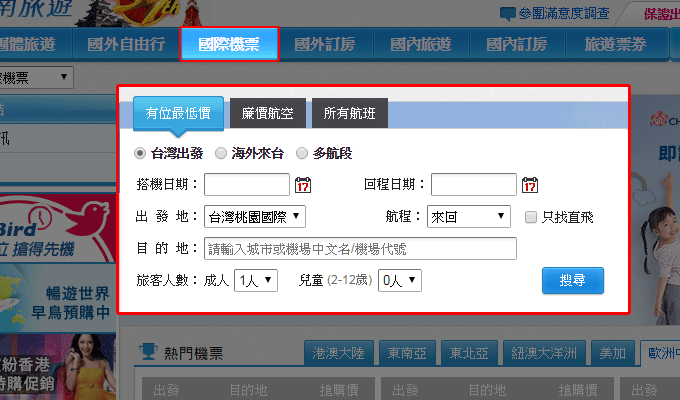Switch to the 所有航班 tab
The width and height of the screenshot is (680, 400).
click(349, 114)
